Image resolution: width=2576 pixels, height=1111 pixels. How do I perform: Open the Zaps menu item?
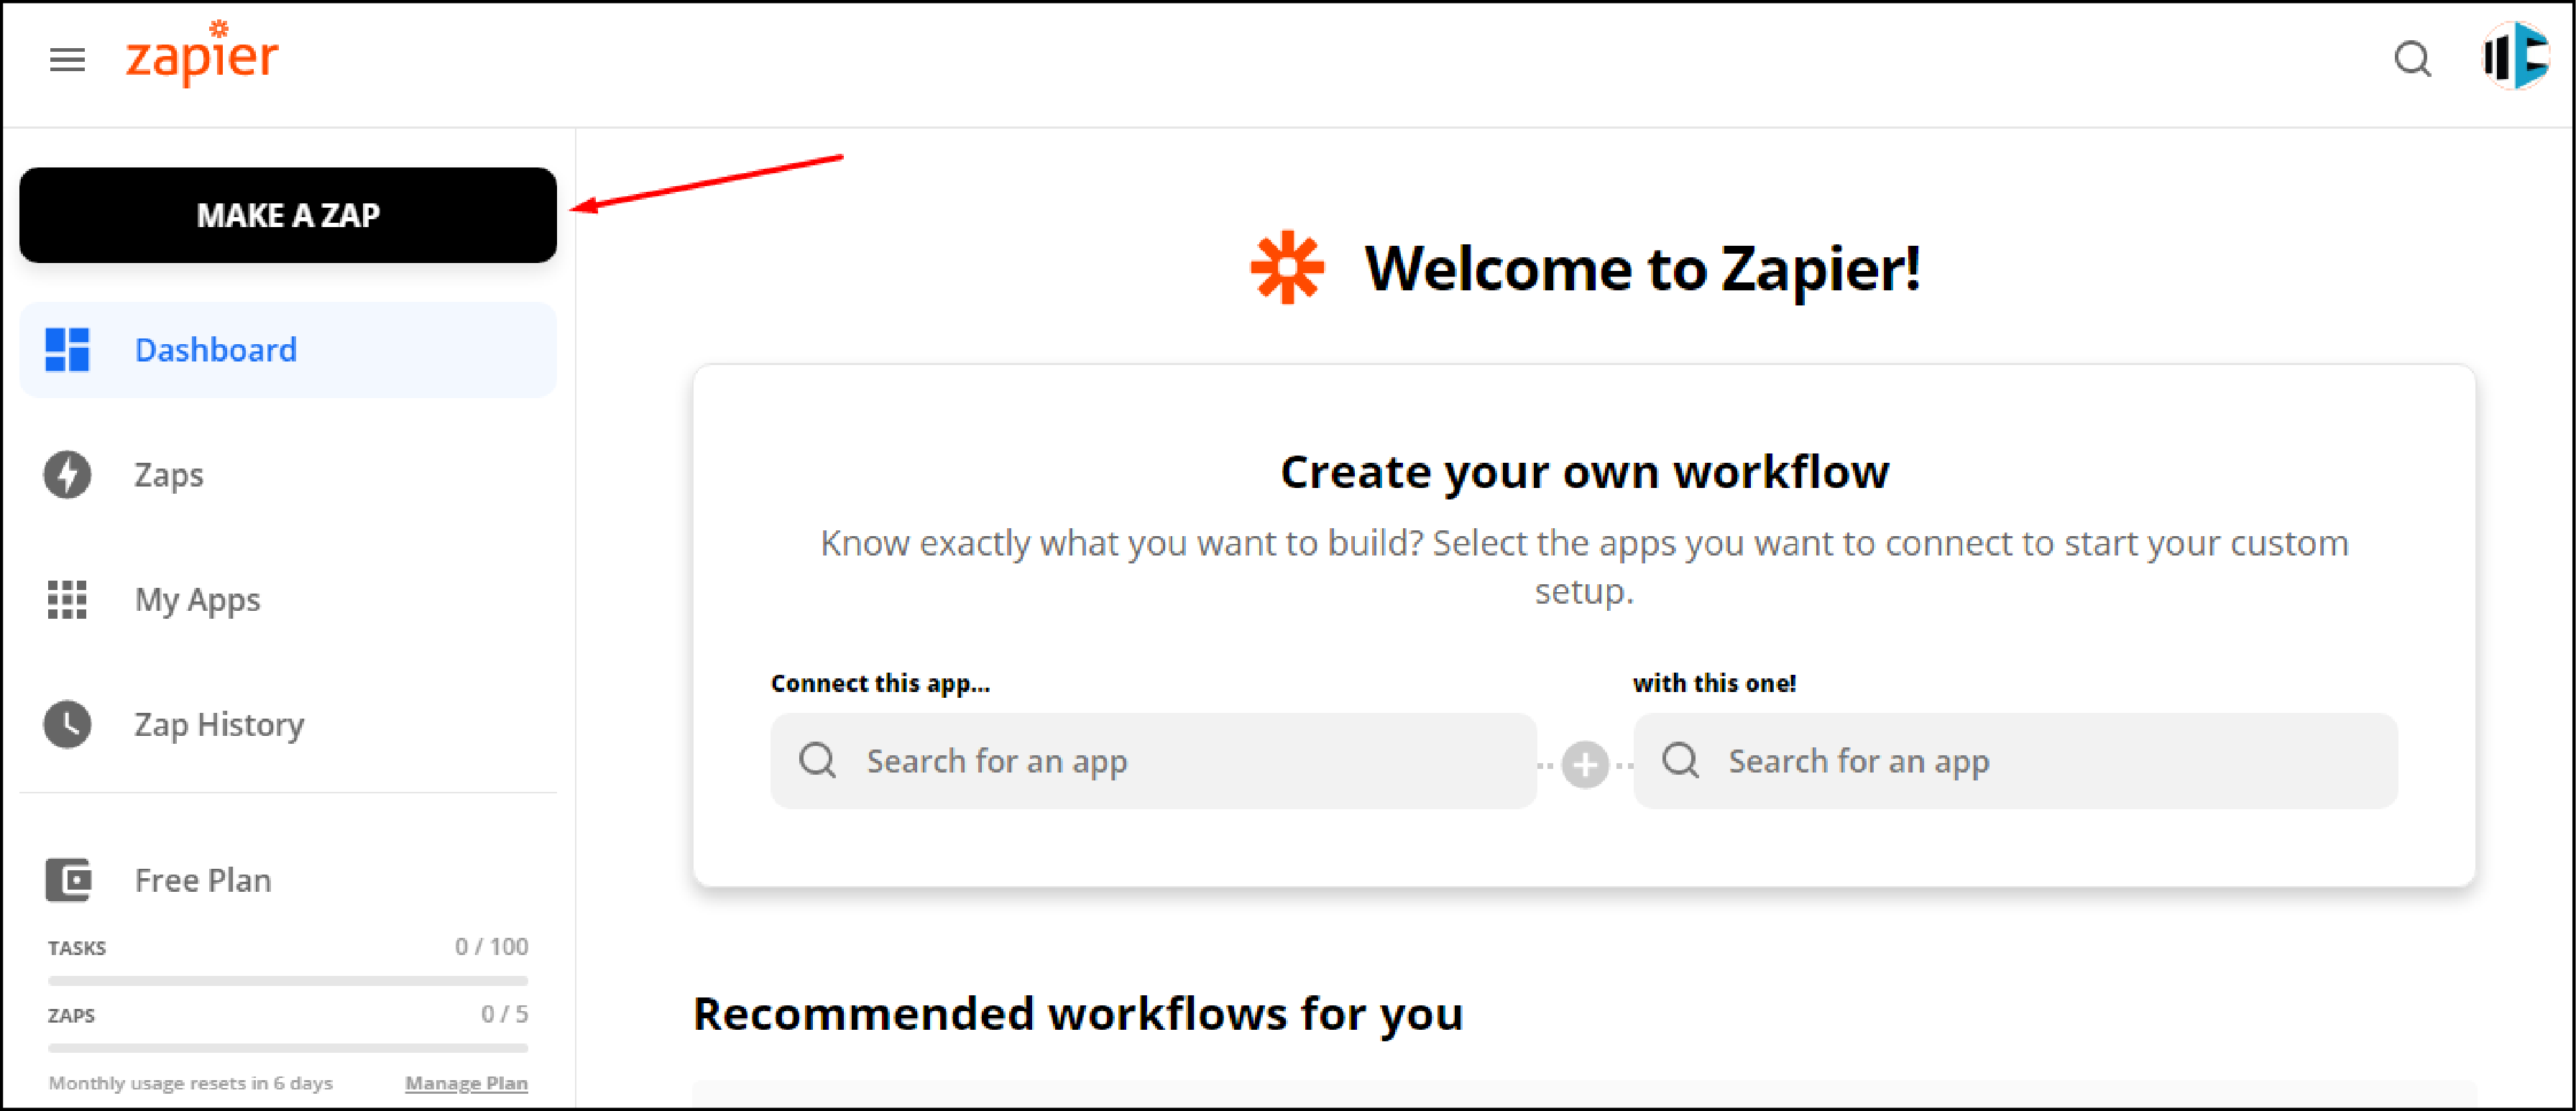[x=167, y=475]
